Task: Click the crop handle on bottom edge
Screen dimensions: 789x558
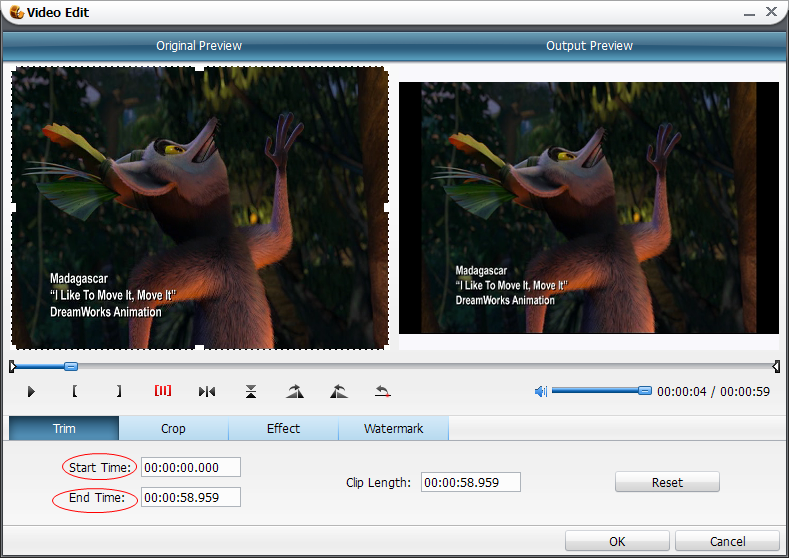Action: [x=199, y=347]
